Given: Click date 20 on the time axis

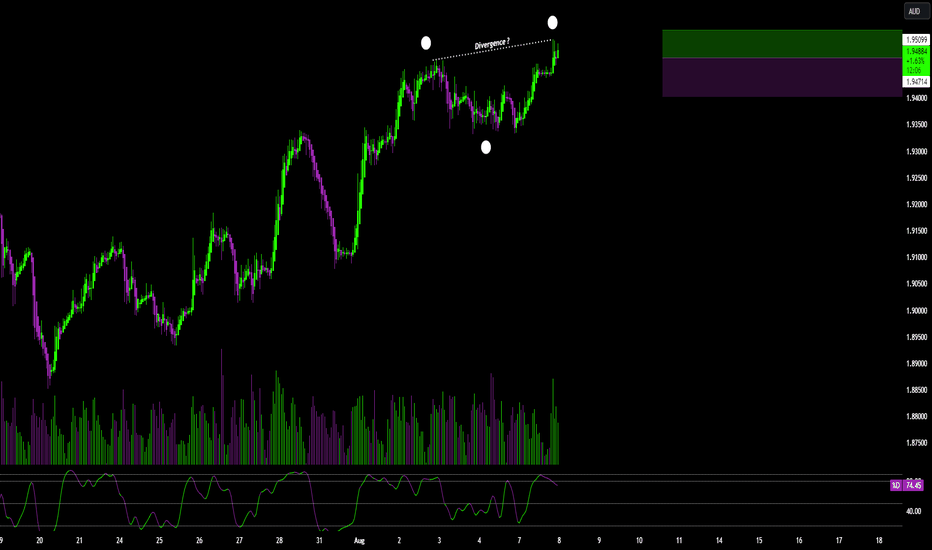Looking at the screenshot, I should click(x=39, y=540).
